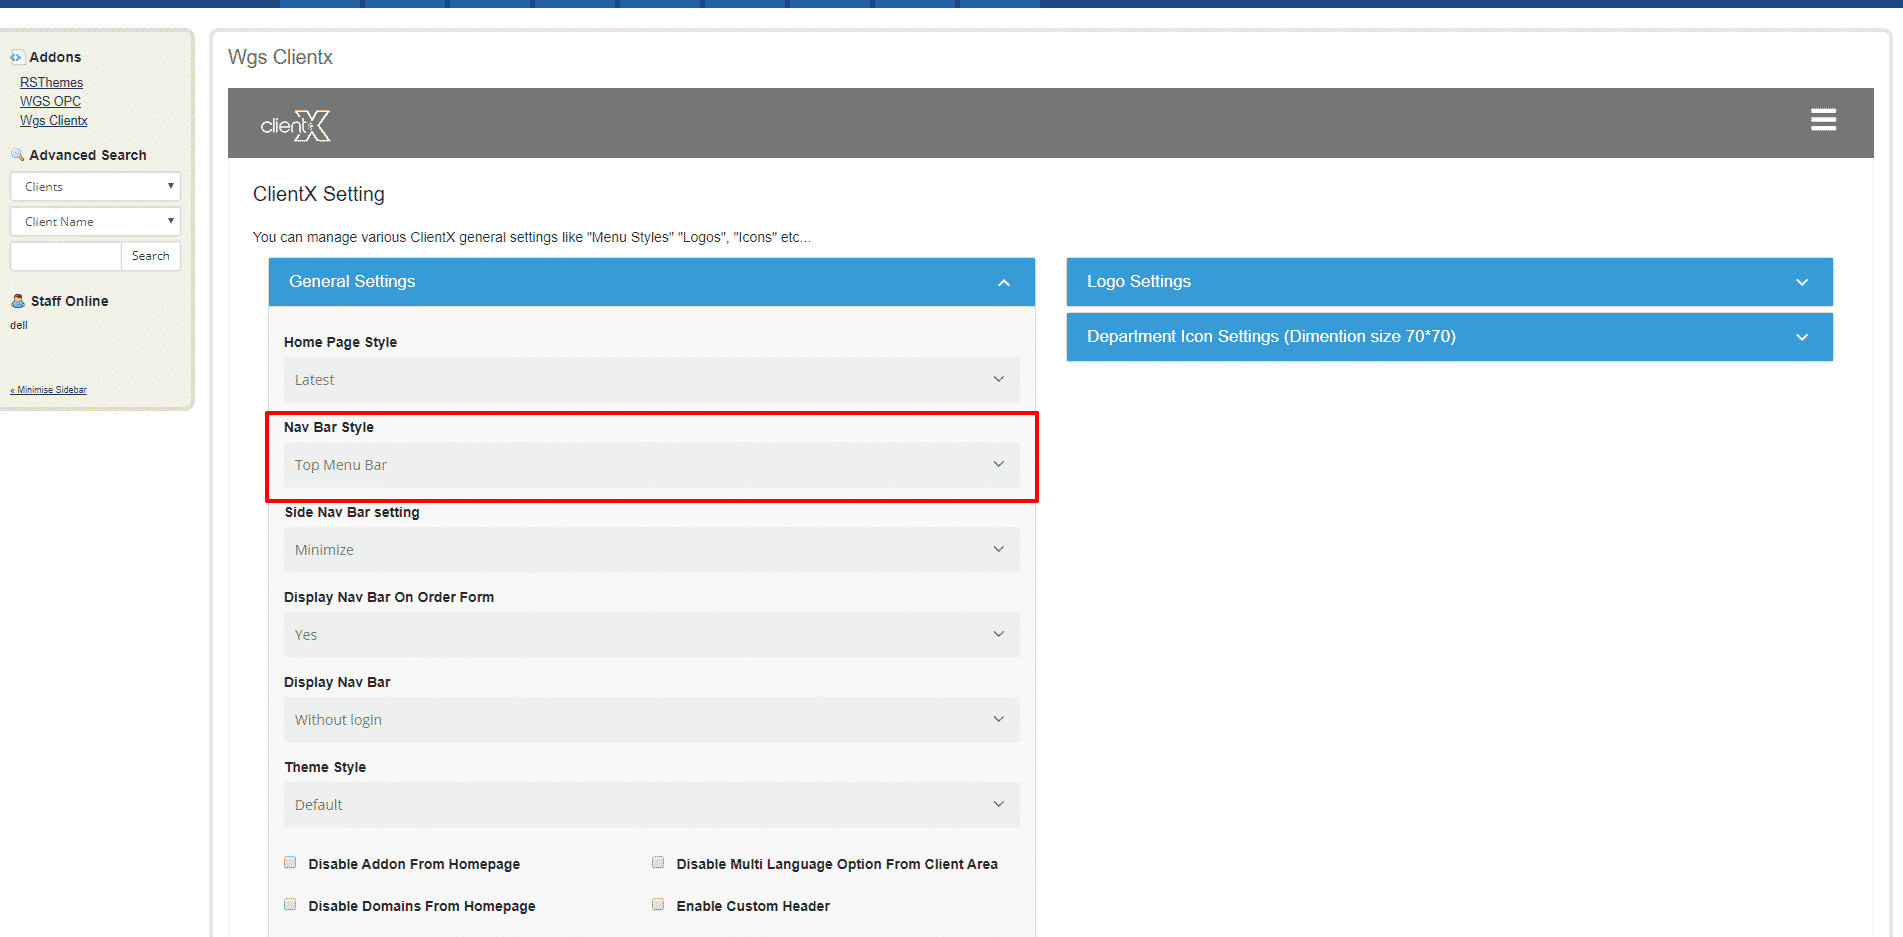The height and width of the screenshot is (937, 1903).
Task: Open the Theme Style dropdown
Action: point(651,805)
